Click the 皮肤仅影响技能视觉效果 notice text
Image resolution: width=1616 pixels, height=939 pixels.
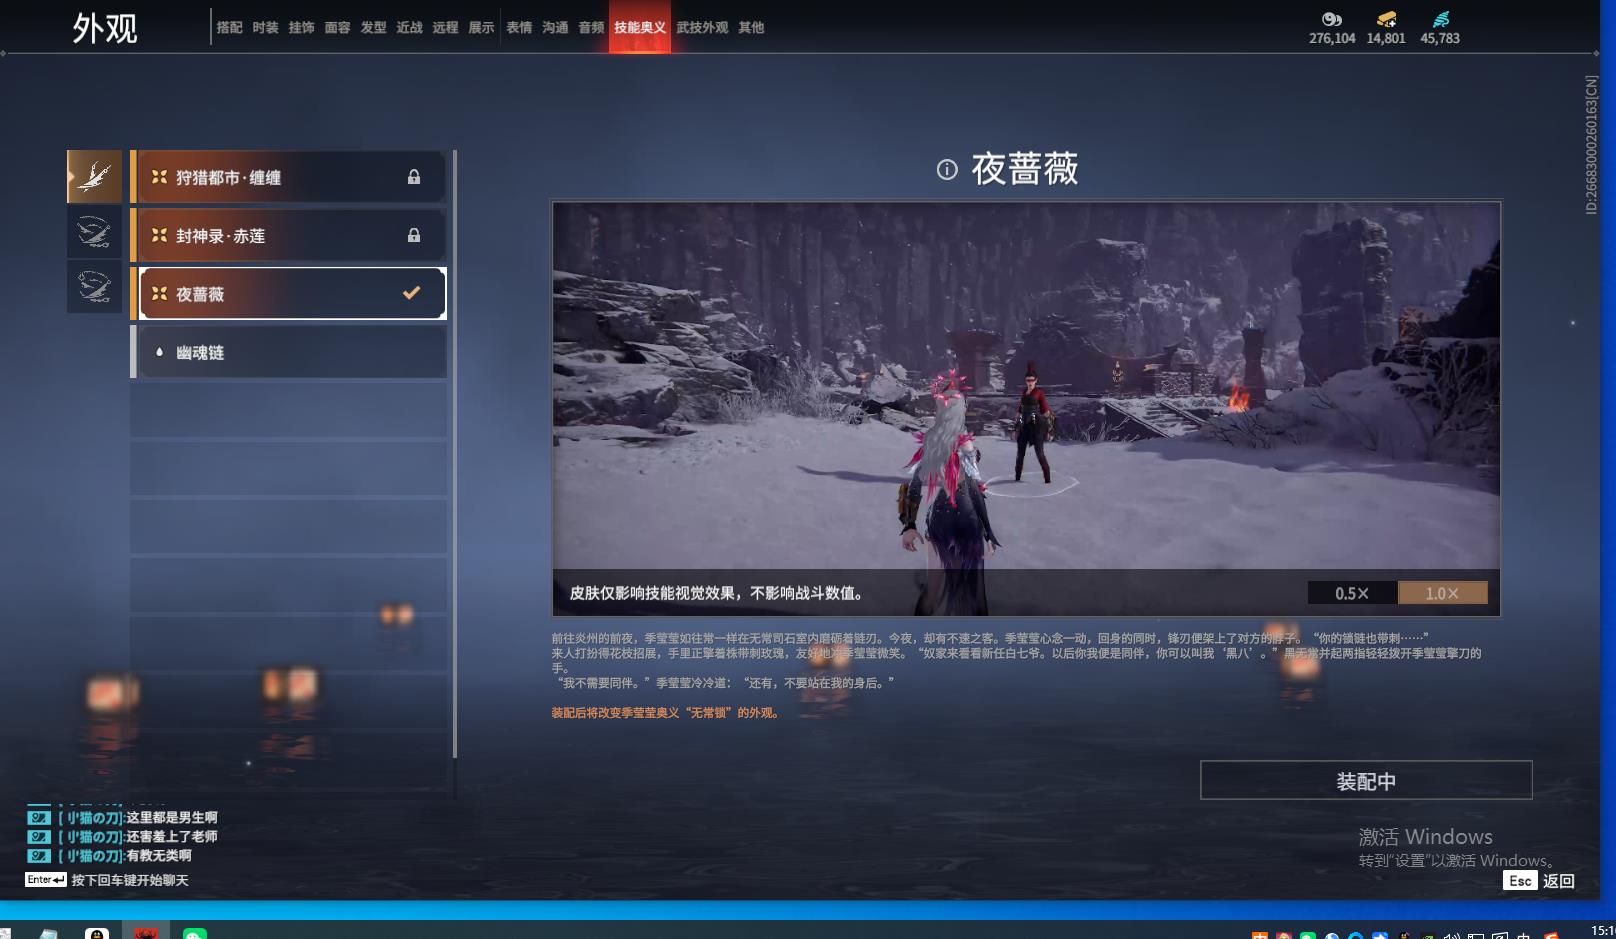[x=716, y=593]
